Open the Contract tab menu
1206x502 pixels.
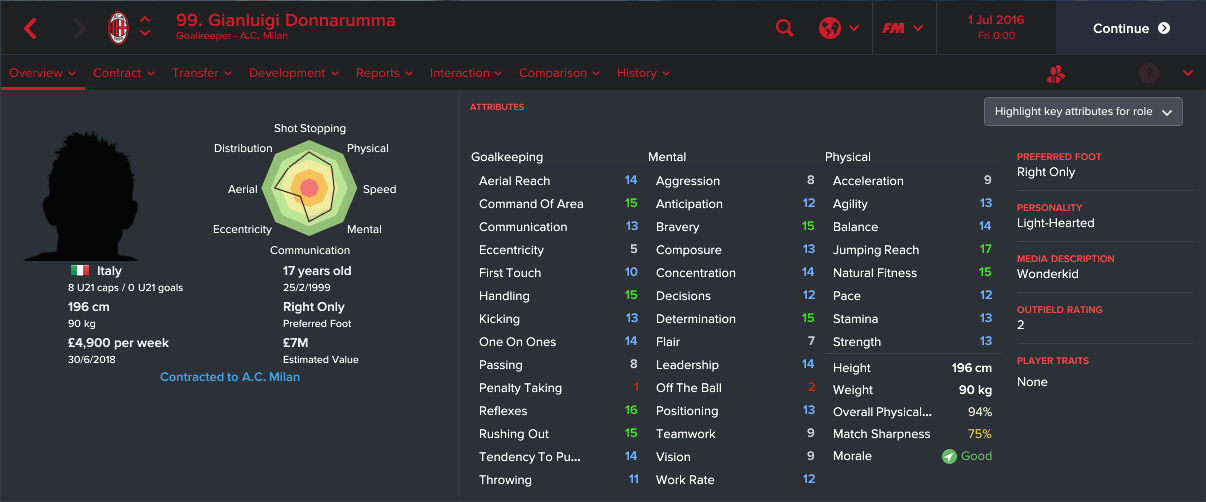pos(124,73)
